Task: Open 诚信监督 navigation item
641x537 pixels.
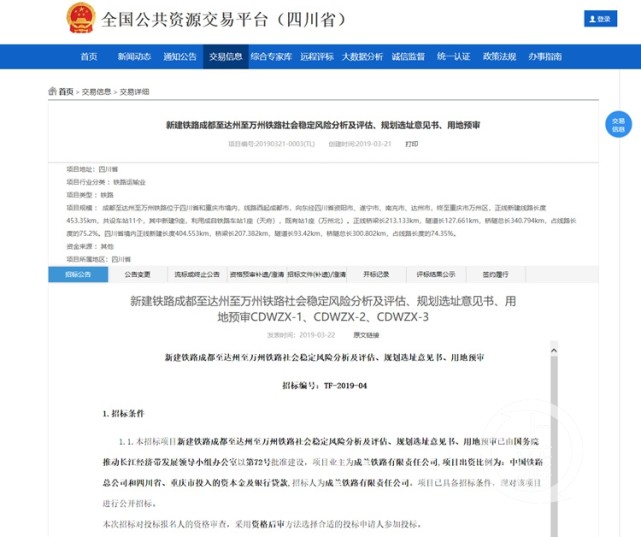Action: 408,56
